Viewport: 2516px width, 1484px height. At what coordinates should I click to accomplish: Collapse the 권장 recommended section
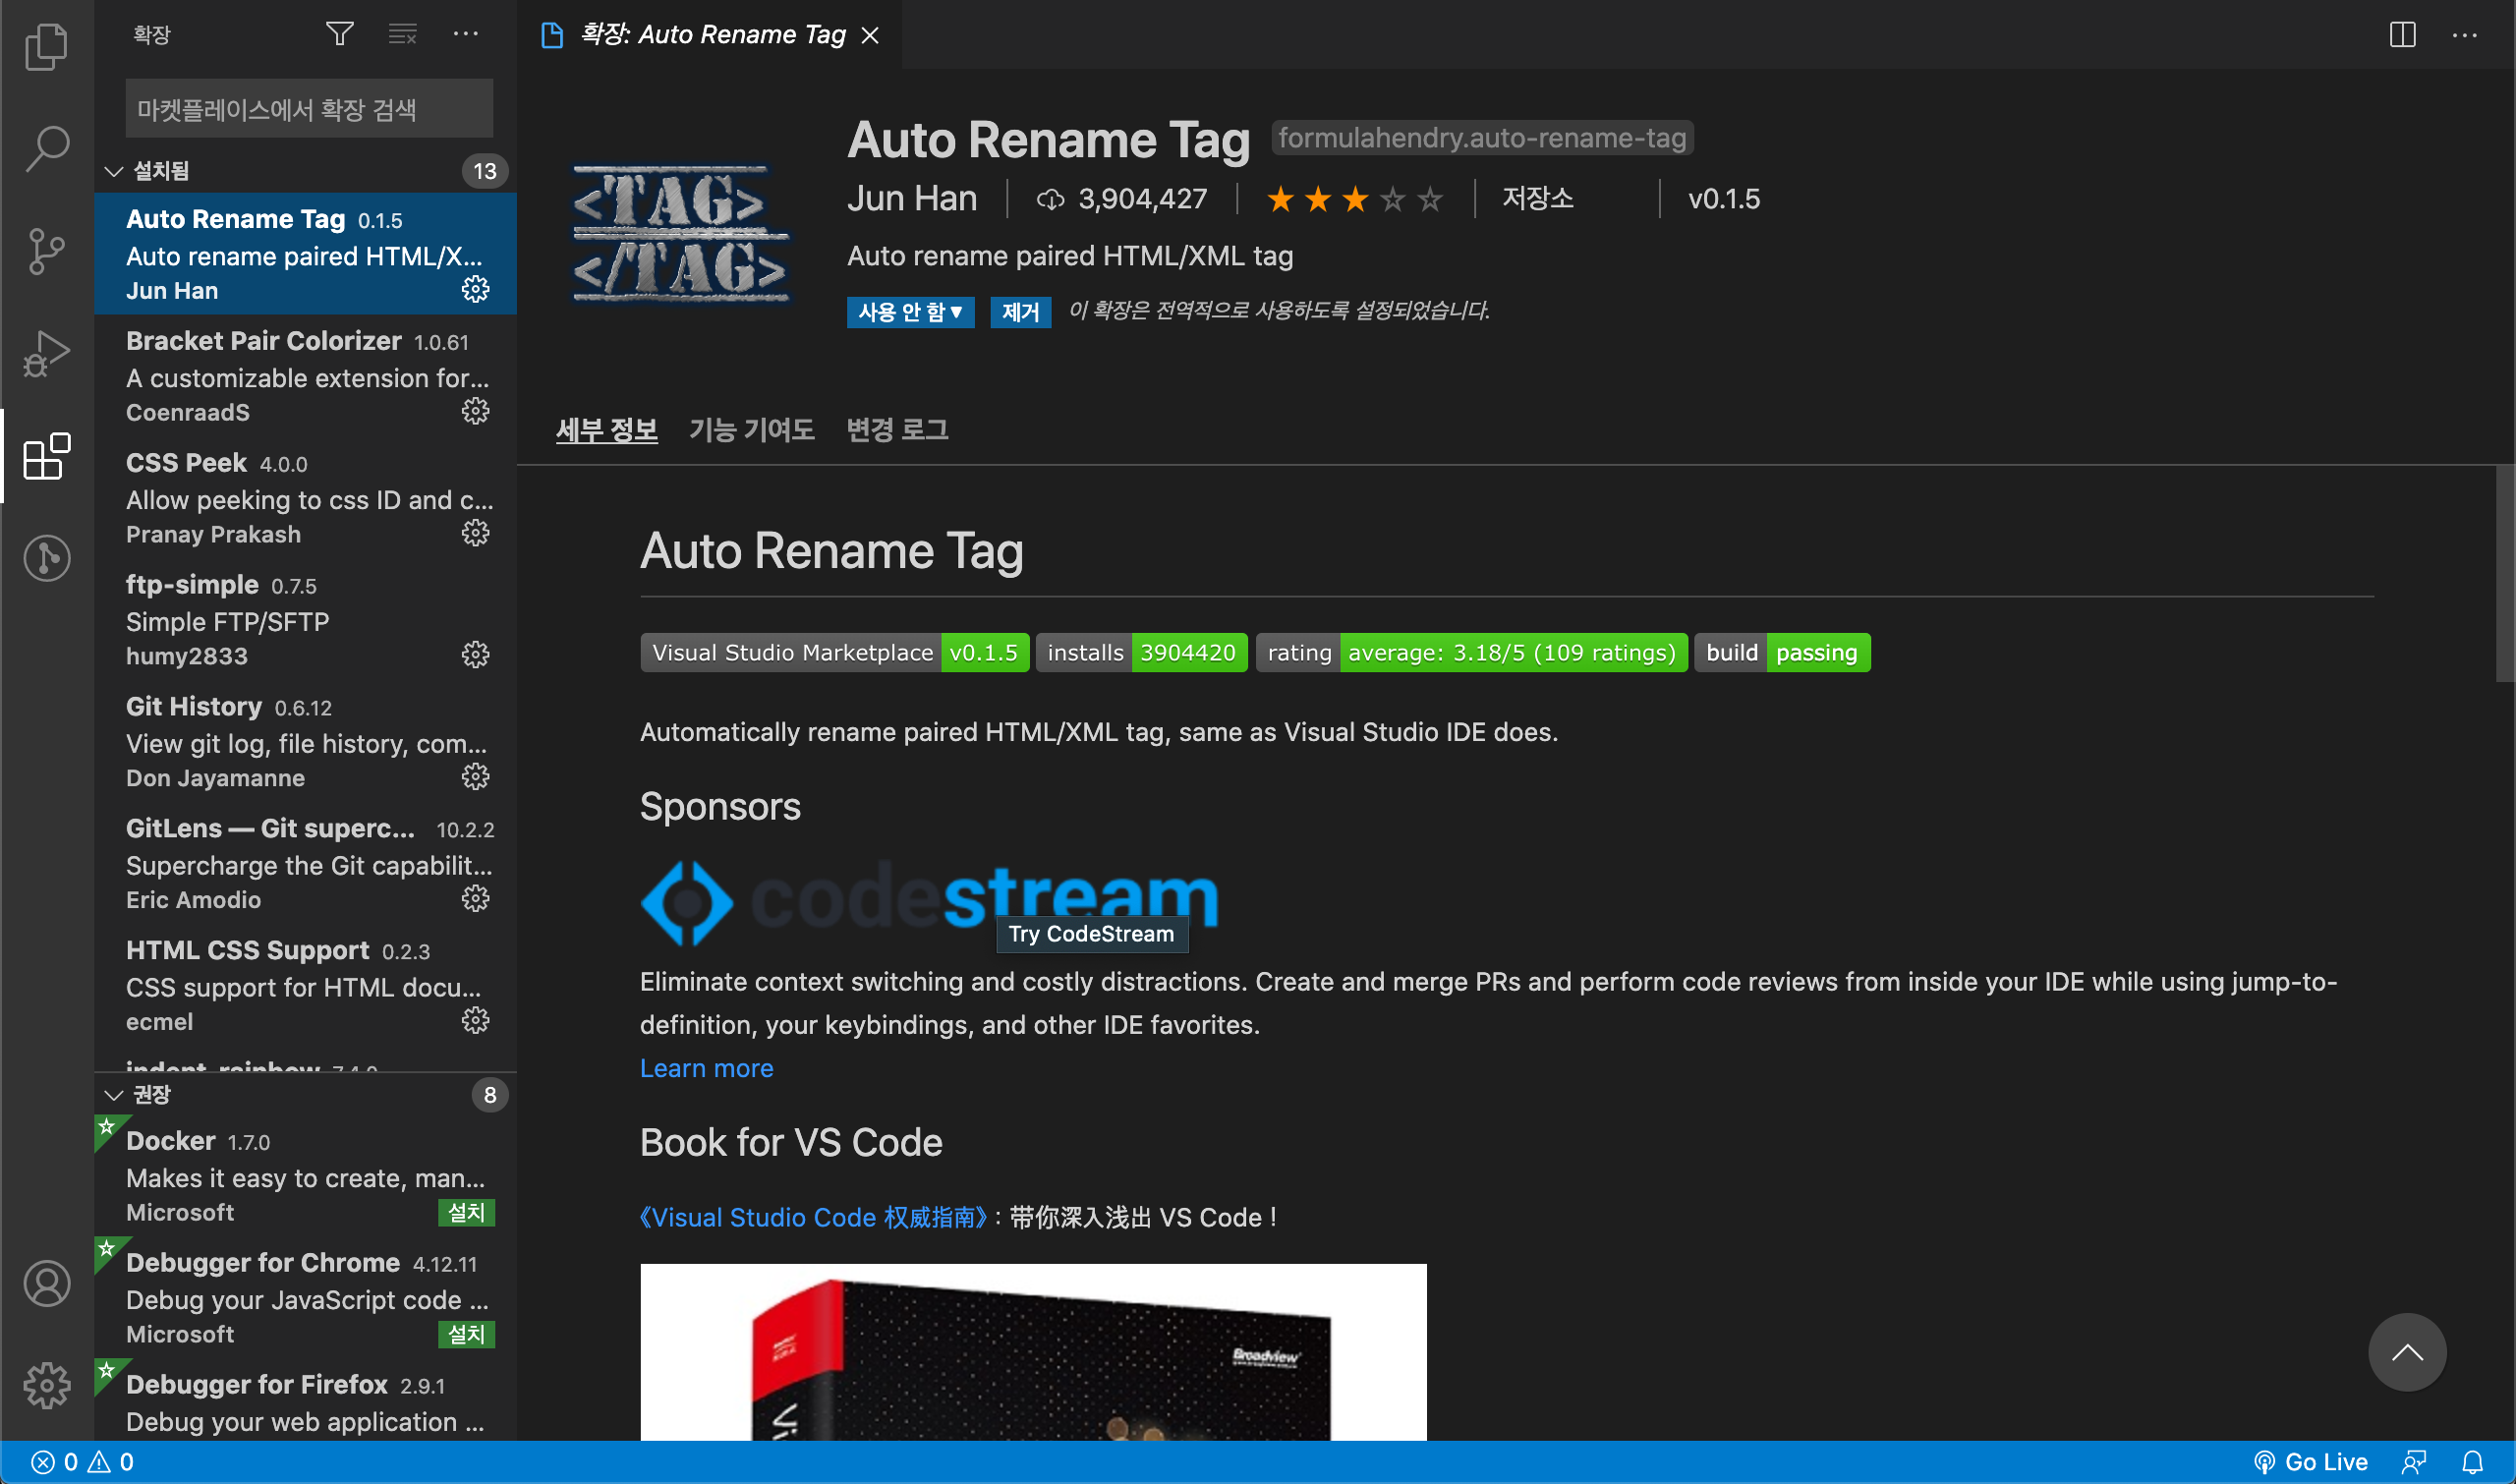(114, 1095)
